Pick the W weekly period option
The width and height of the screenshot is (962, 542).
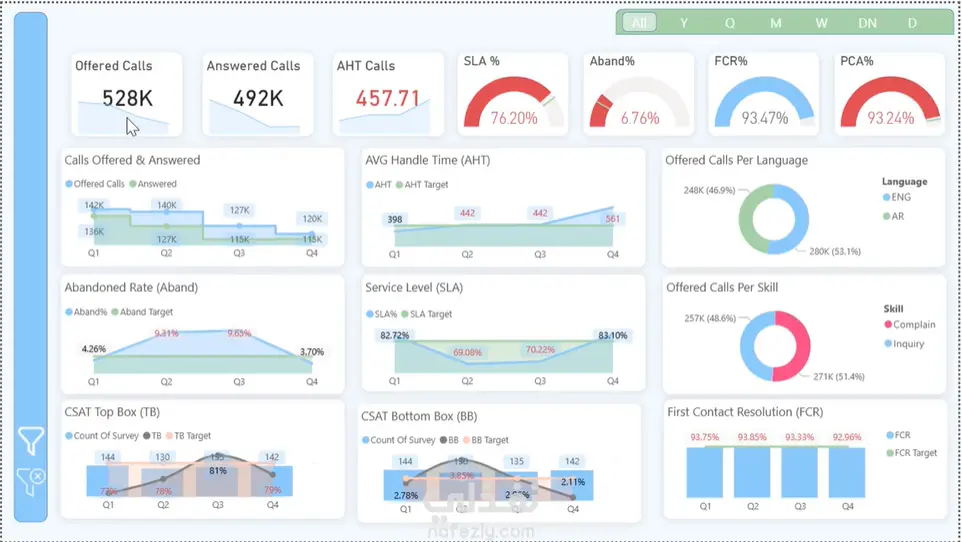click(x=821, y=23)
